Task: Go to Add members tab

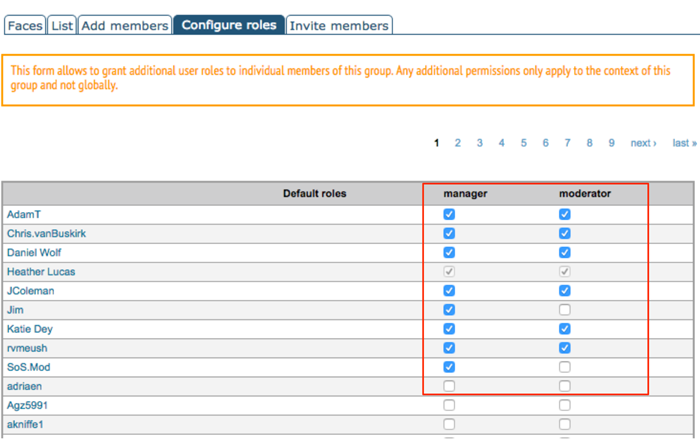Action: 124,25
